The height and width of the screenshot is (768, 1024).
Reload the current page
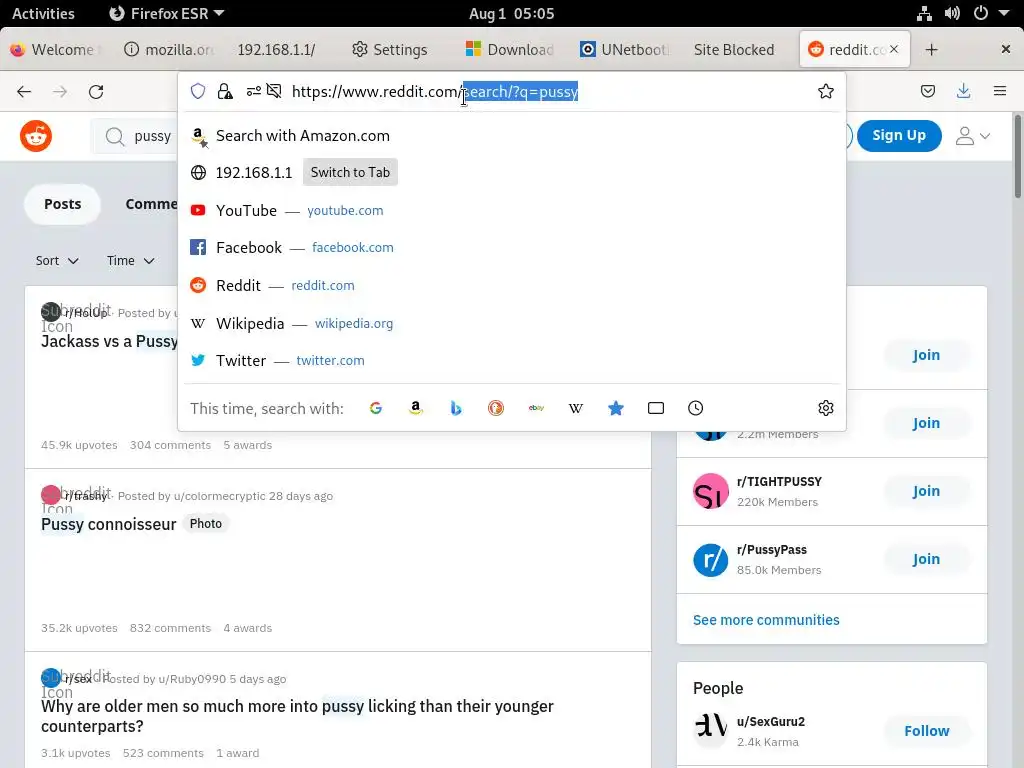96,91
